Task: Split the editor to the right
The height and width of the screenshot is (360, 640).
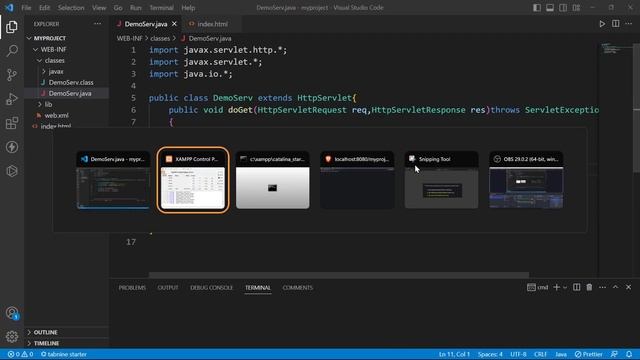Action: point(616,24)
